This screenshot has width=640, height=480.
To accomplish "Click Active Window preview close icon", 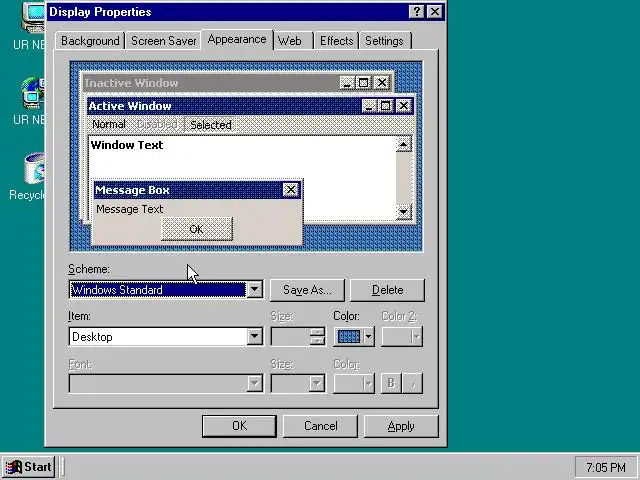I will coord(403,106).
